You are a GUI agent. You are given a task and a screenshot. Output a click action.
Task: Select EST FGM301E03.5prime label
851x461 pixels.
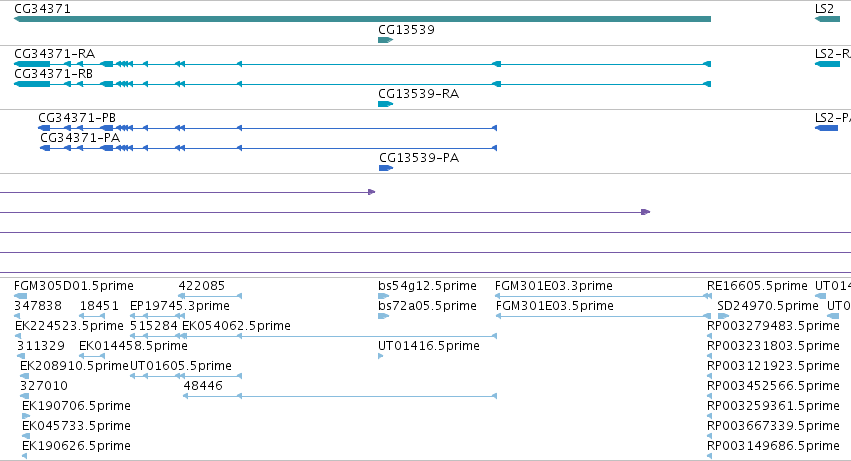(x=555, y=306)
